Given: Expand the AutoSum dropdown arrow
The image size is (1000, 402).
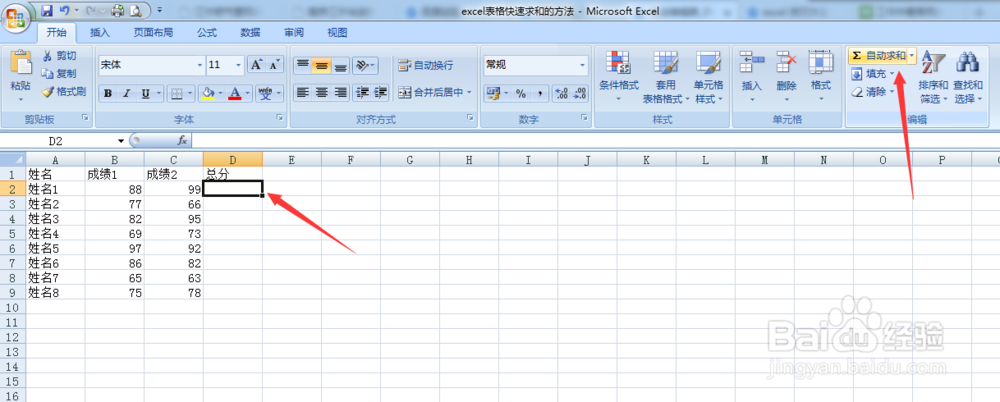Looking at the screenshot, I should coord(912,56).
